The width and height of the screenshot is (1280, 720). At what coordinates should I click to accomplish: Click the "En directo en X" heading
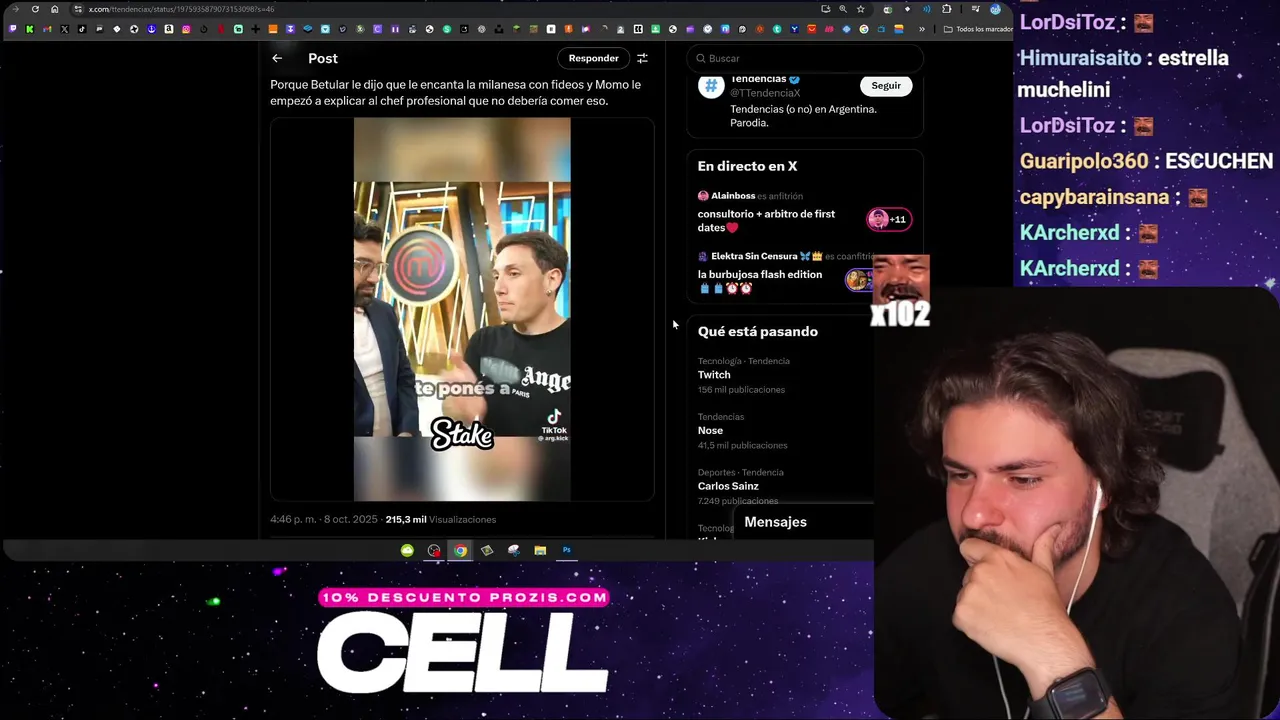(747, 166)
